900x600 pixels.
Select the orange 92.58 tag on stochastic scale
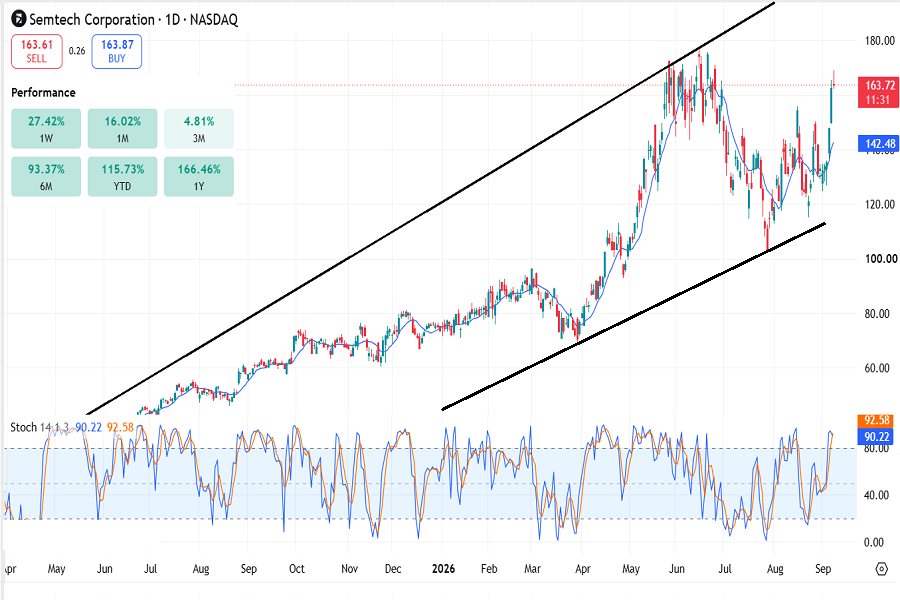[877, 421]
